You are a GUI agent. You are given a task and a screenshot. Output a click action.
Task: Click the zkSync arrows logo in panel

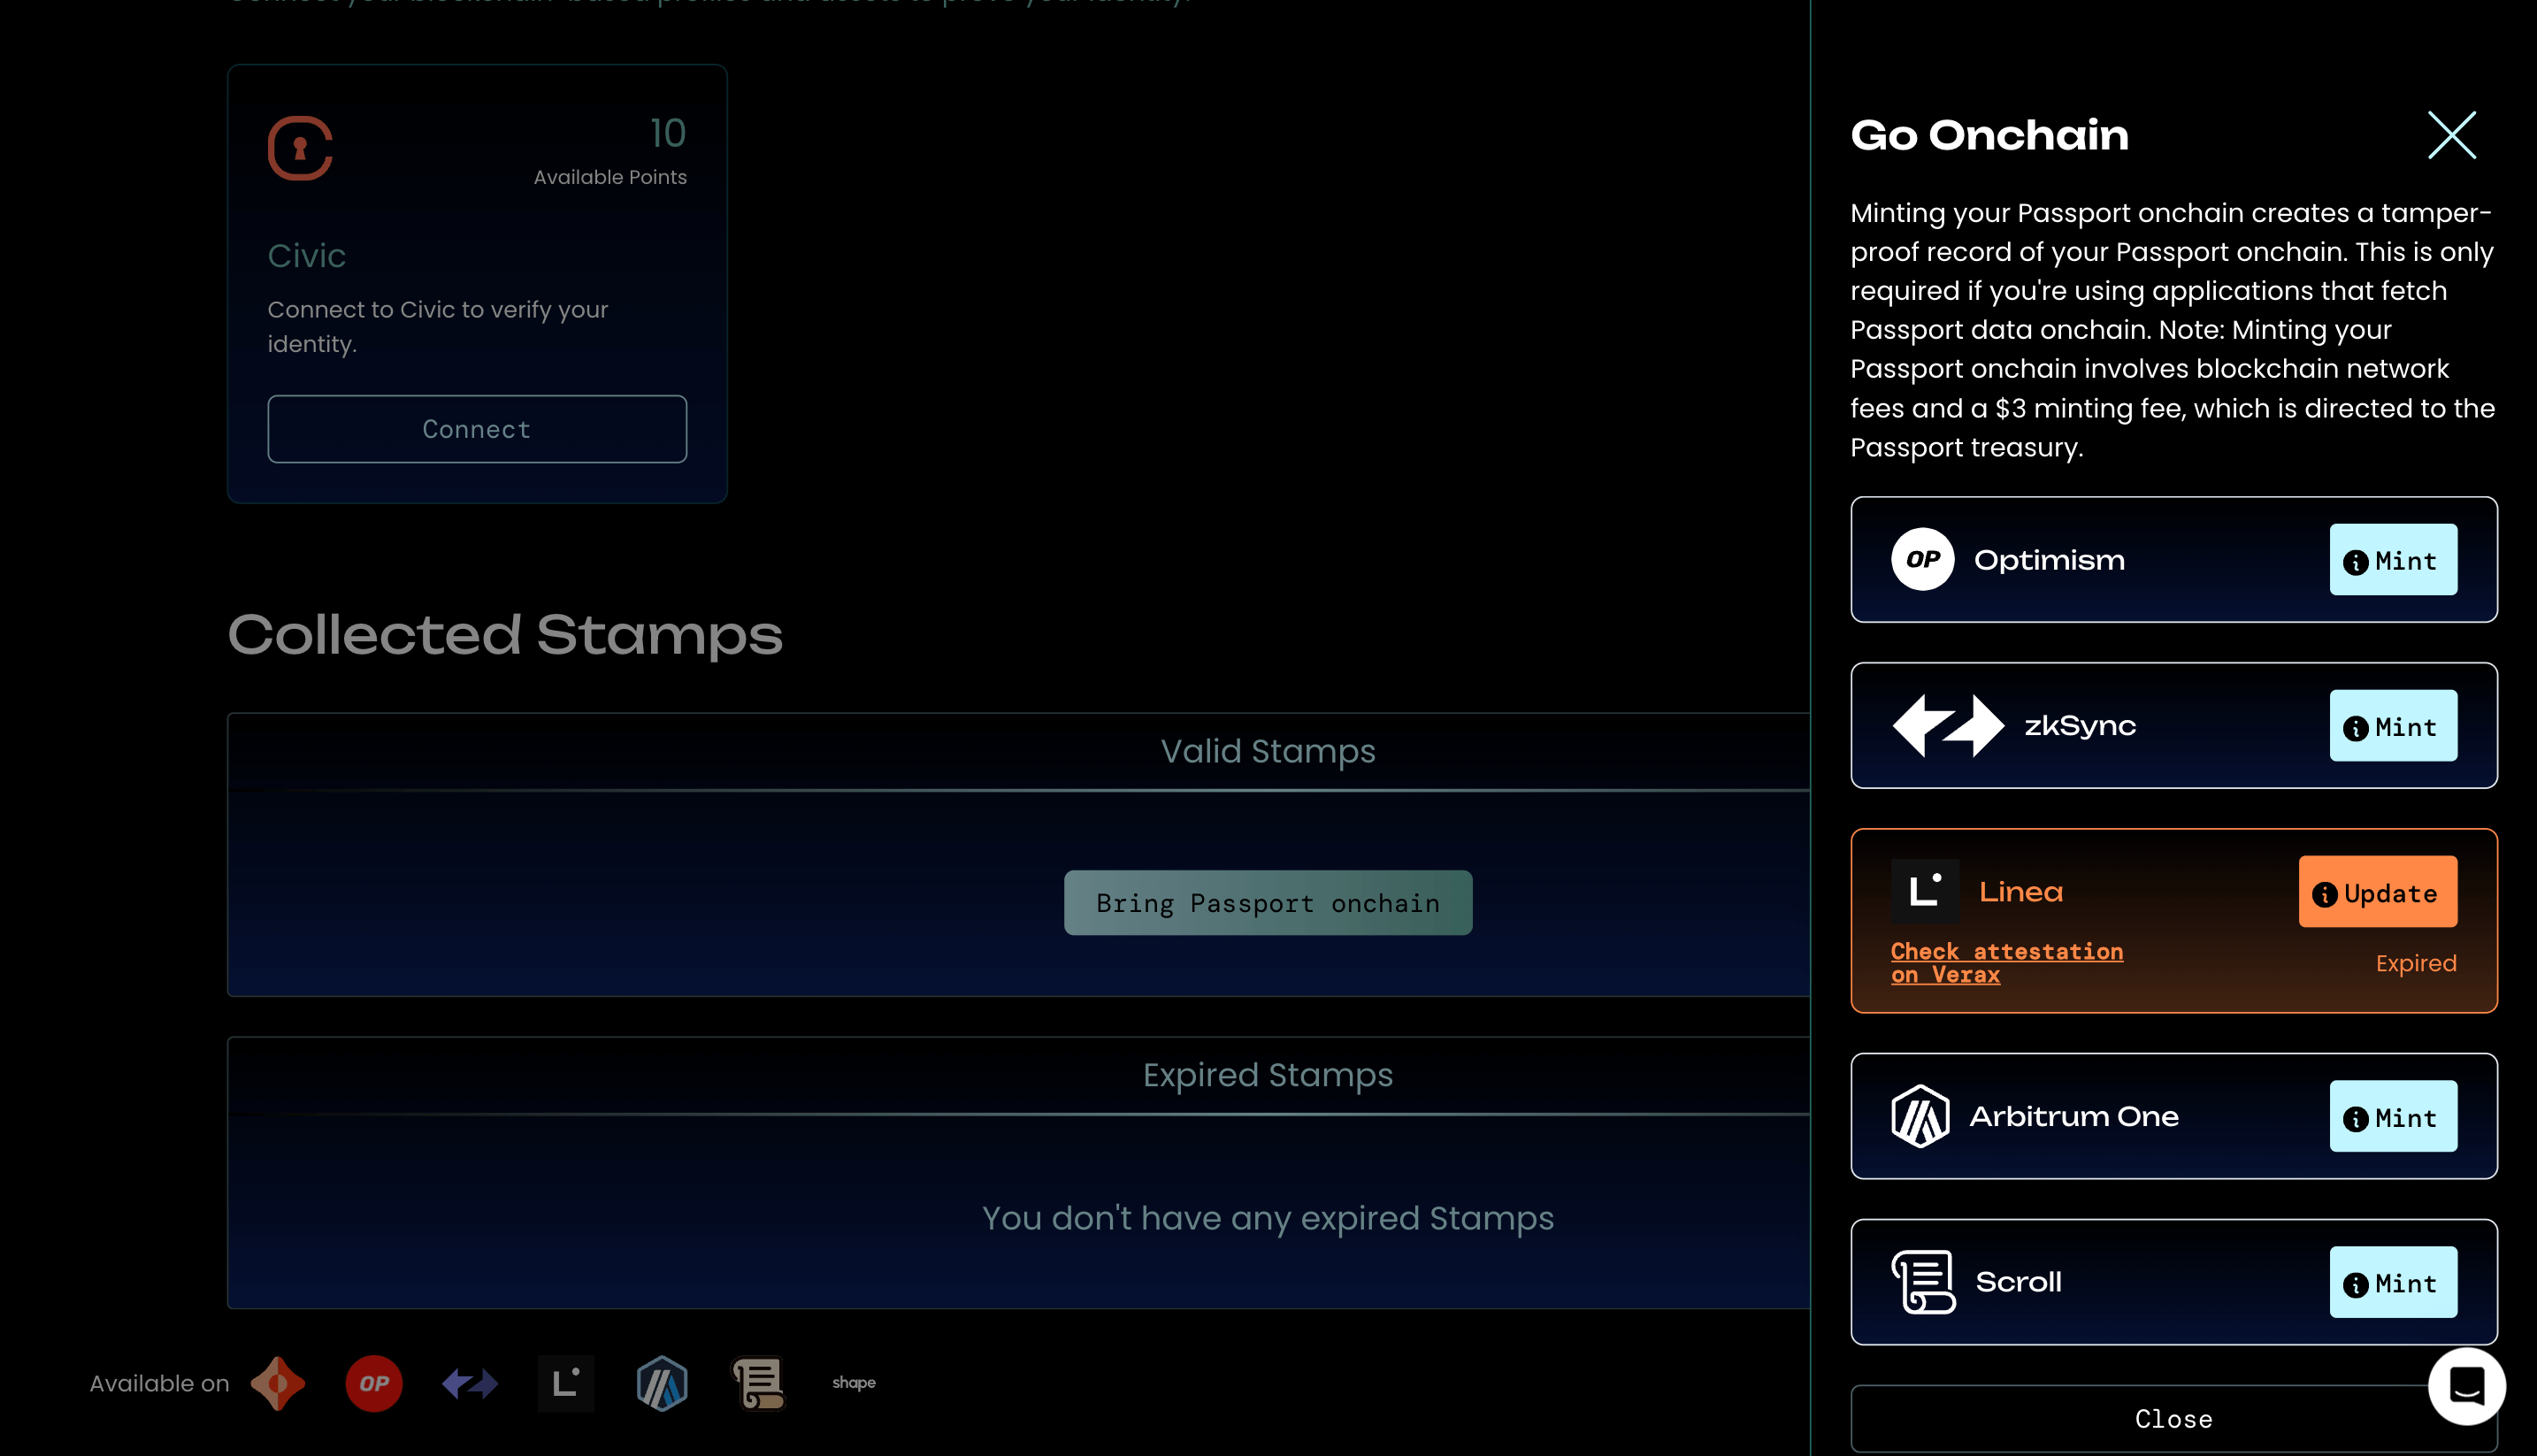(1948, 725)
